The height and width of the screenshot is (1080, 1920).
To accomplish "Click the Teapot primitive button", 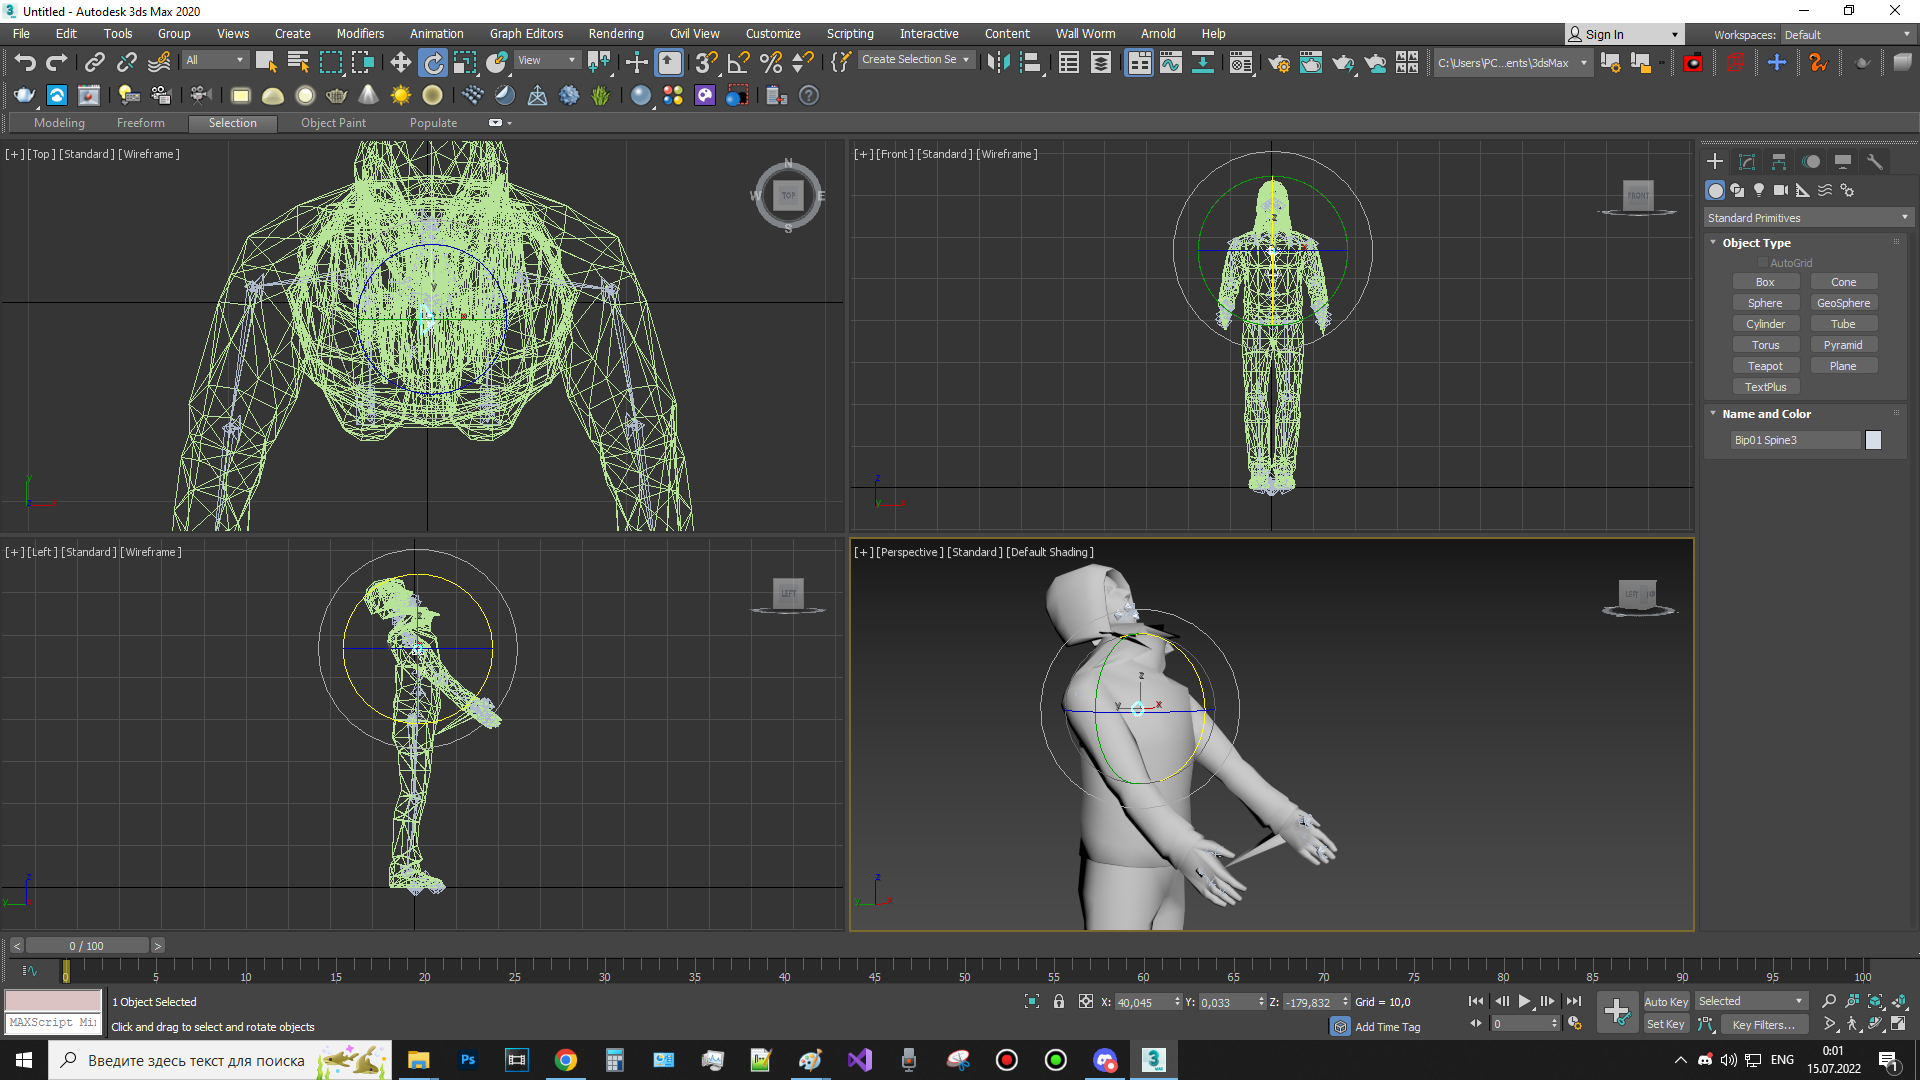I will click(x=1765, y=366).
